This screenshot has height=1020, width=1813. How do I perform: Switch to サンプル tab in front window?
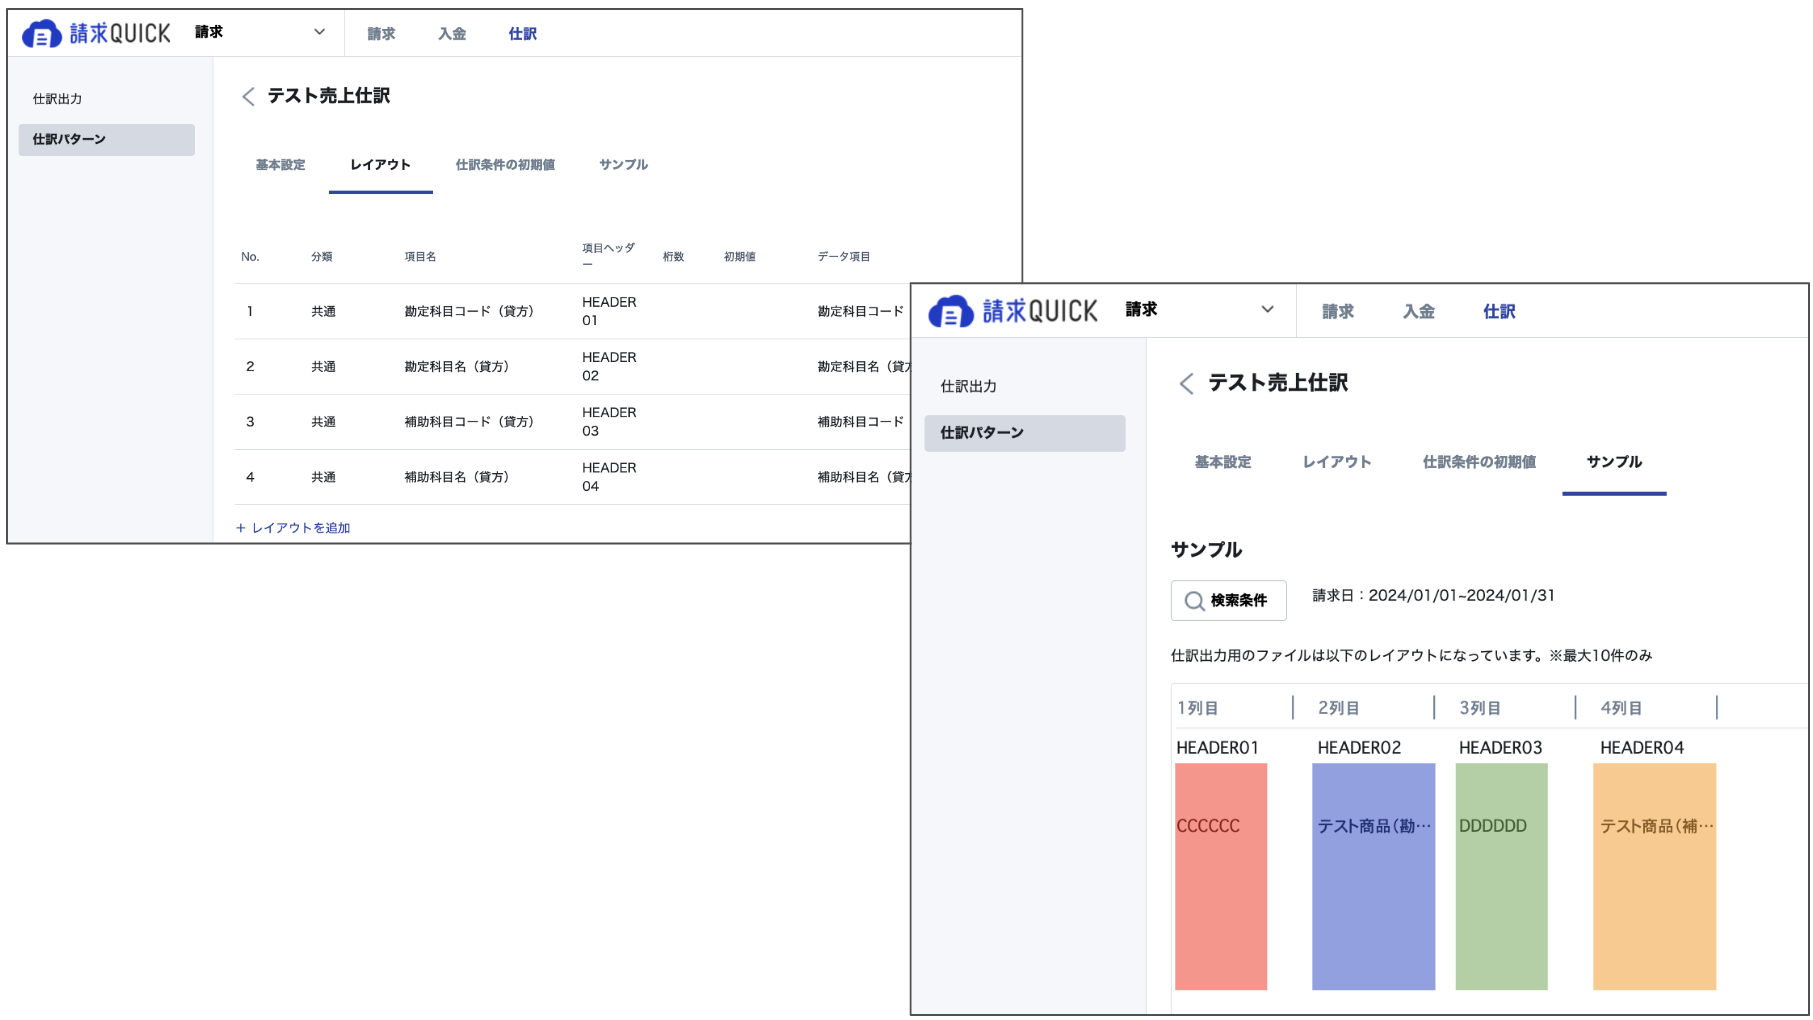pyautogui.click(x=1614, y=462)
